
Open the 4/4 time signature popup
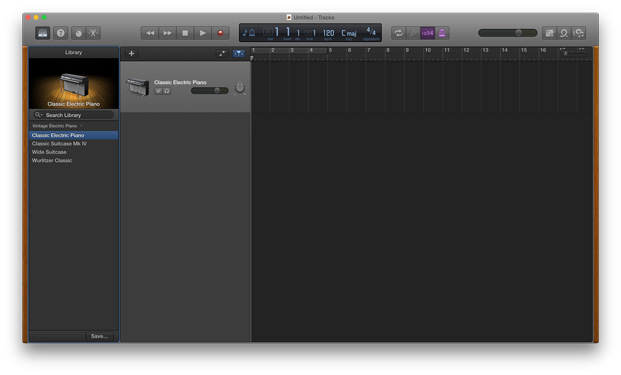coord(371,32)
